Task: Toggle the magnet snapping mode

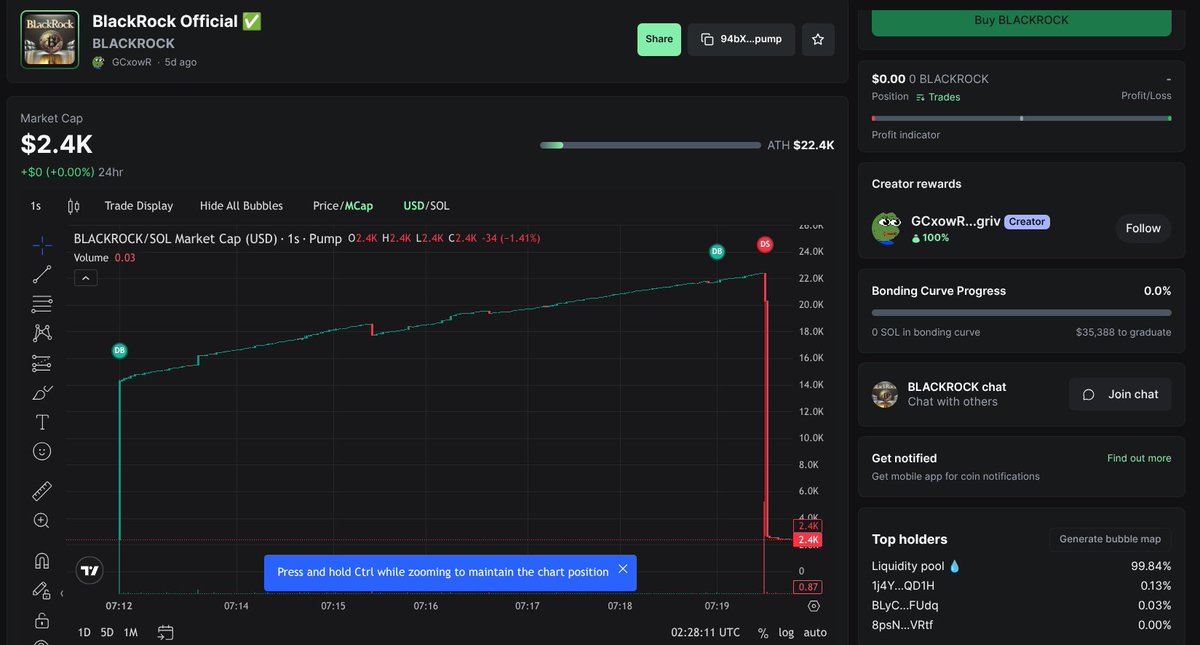Action: 42,560
